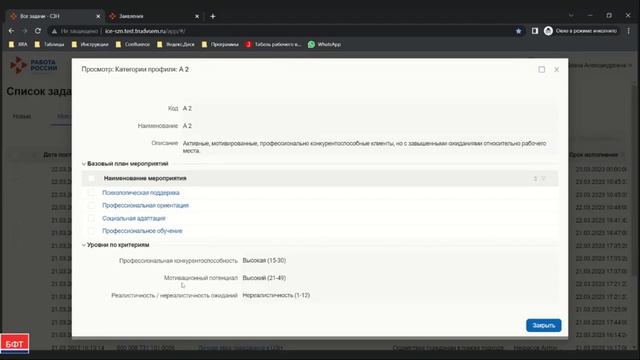Click the tab search chevron in title bar

coord(571,16)
